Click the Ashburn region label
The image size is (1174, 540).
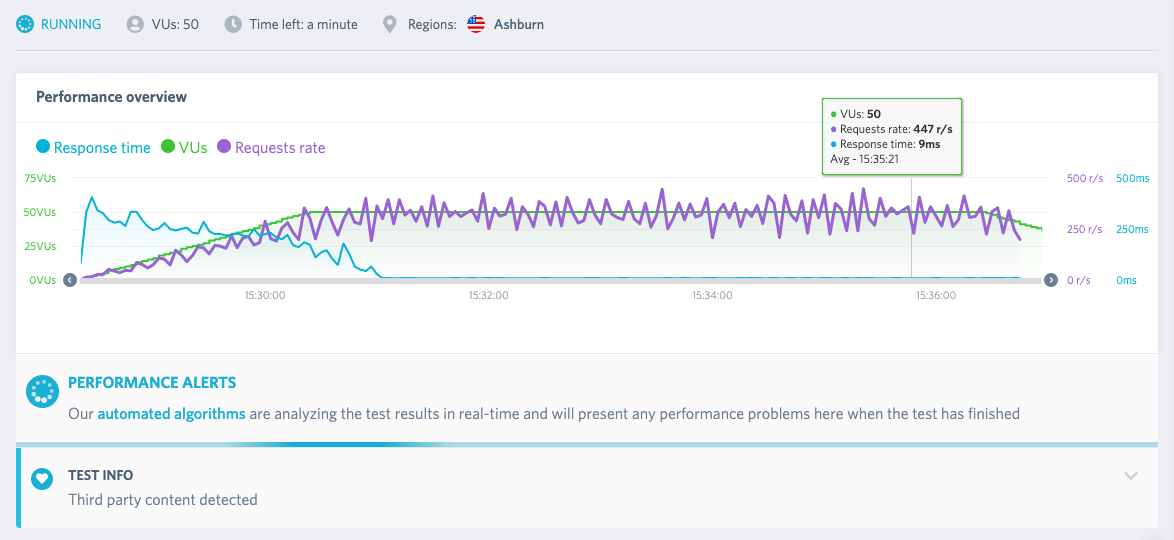(519, 24)
